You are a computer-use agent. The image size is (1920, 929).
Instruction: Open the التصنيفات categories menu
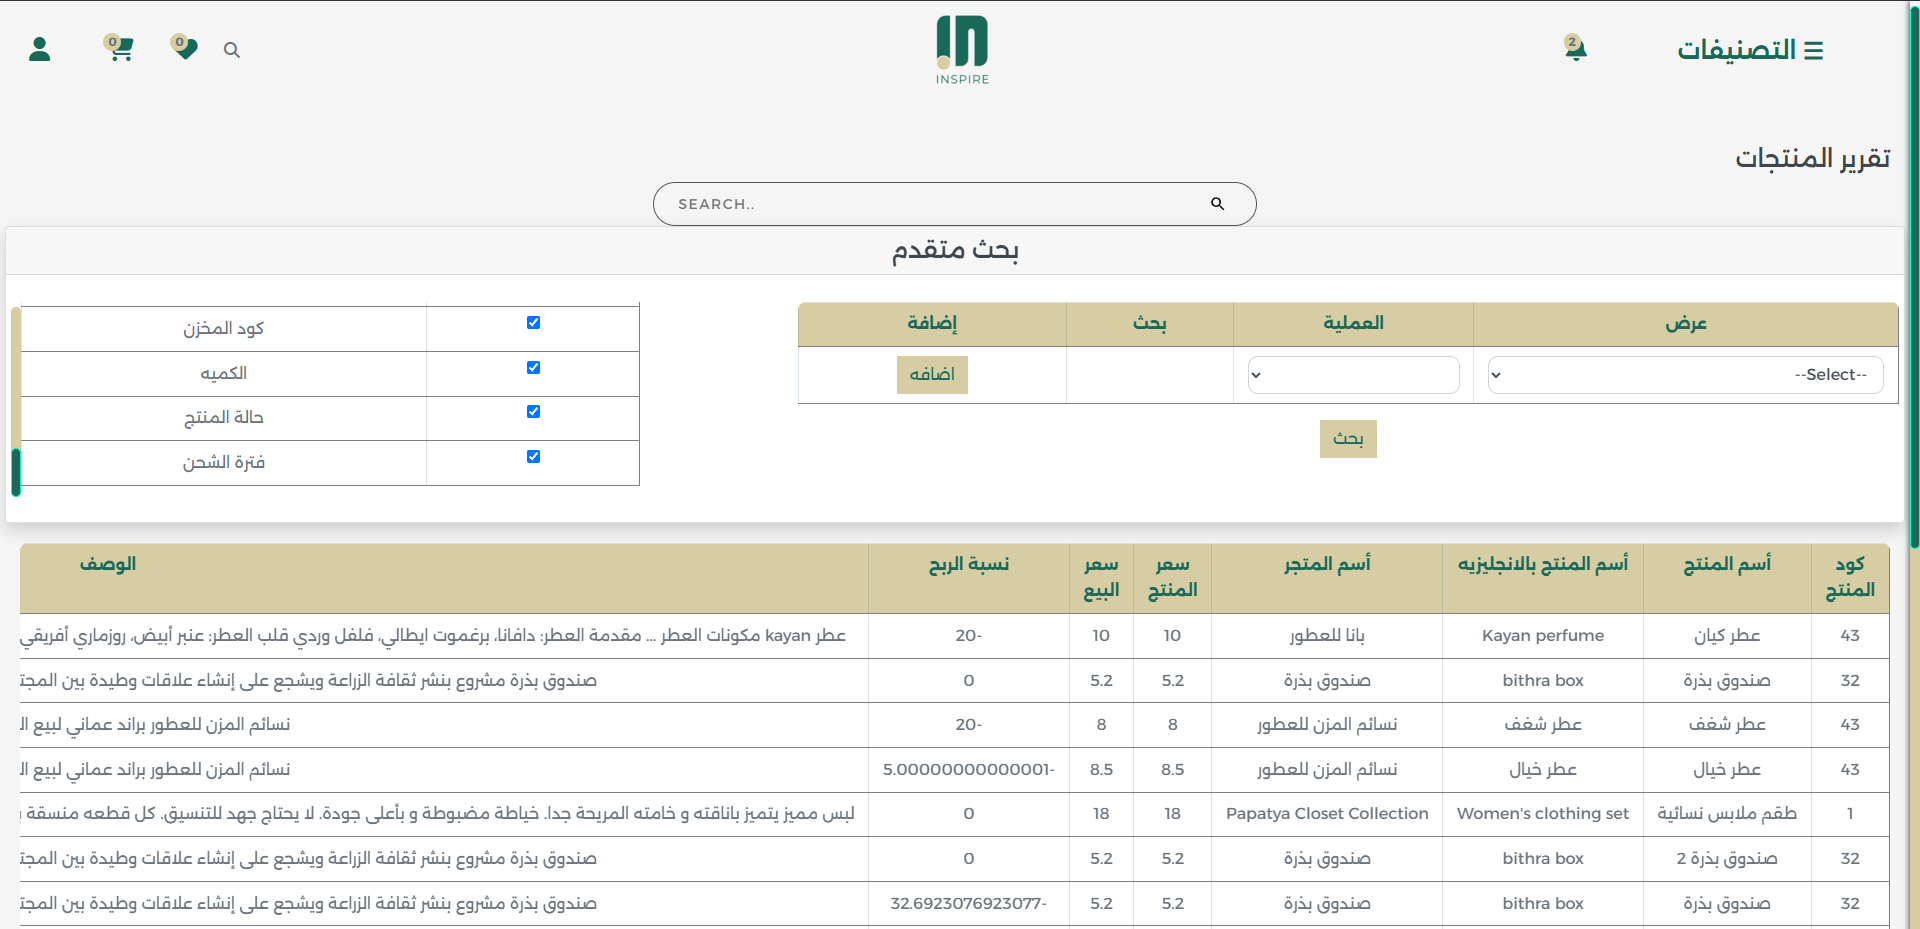[x=1750, y=50]
